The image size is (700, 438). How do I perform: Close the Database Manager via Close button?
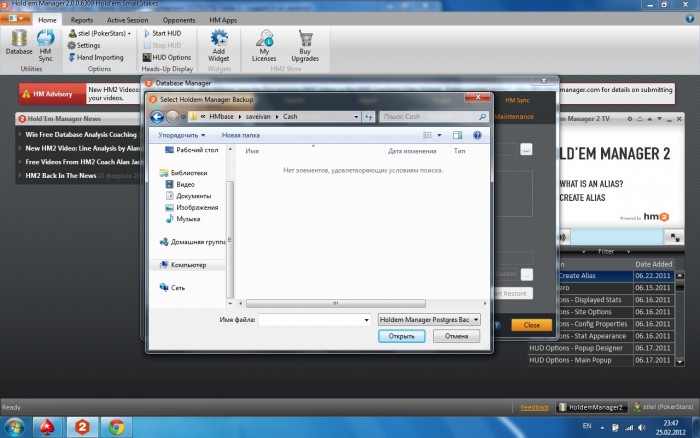pyautogui.click(x=531, y=325)
